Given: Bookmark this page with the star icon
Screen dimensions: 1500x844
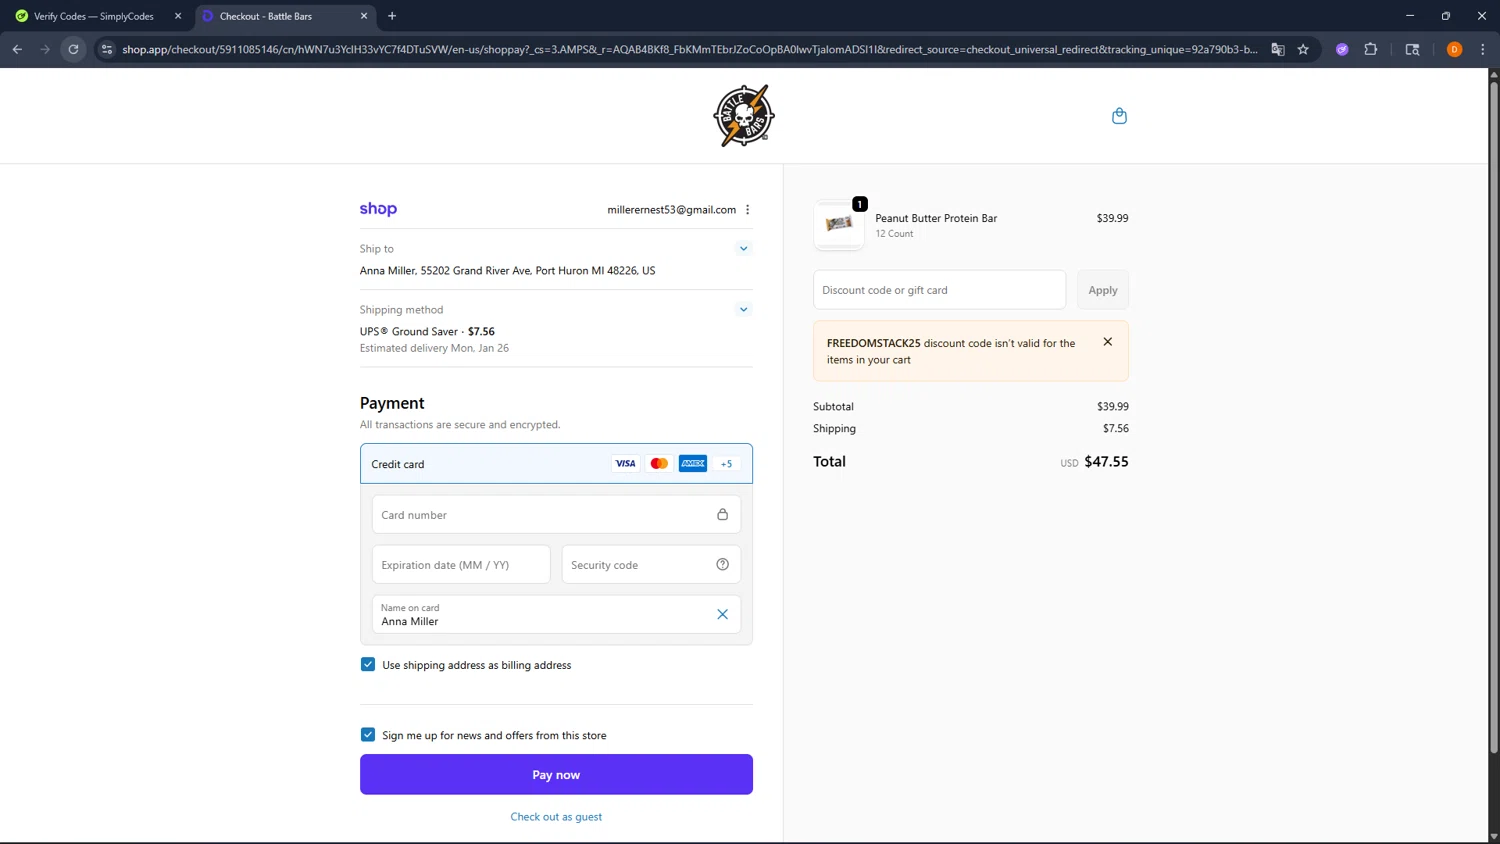Looking at the screenshot, I should pyautogui.click(x=1303, y=49).
